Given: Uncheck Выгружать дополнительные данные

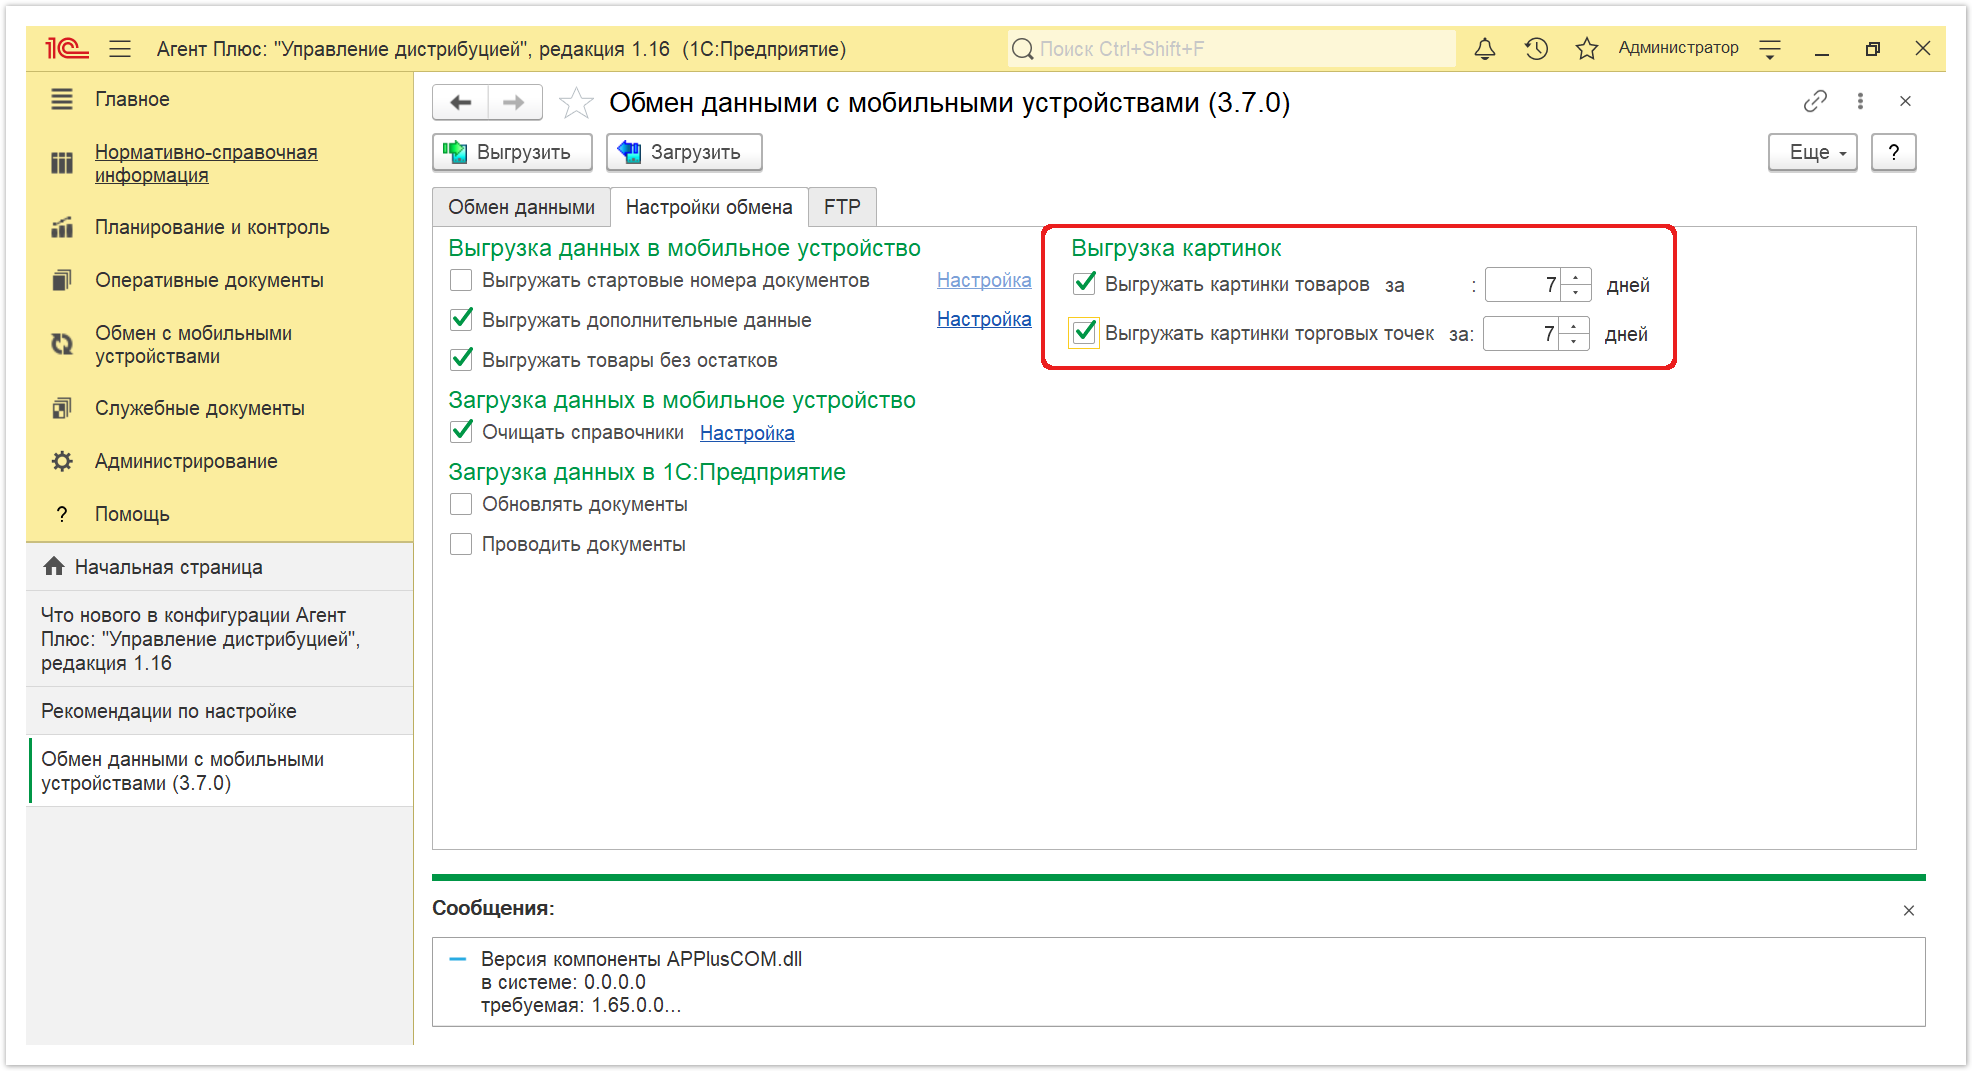Looking at the screenshot, I should [461, 320].
